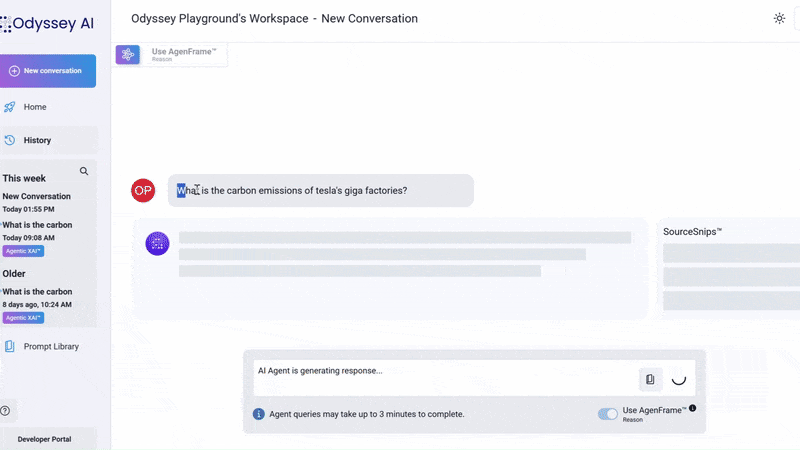The width and height of the screenshot is (800, 450).
Task: Click the AgenFrame purple icon at top
Action: 128,54
